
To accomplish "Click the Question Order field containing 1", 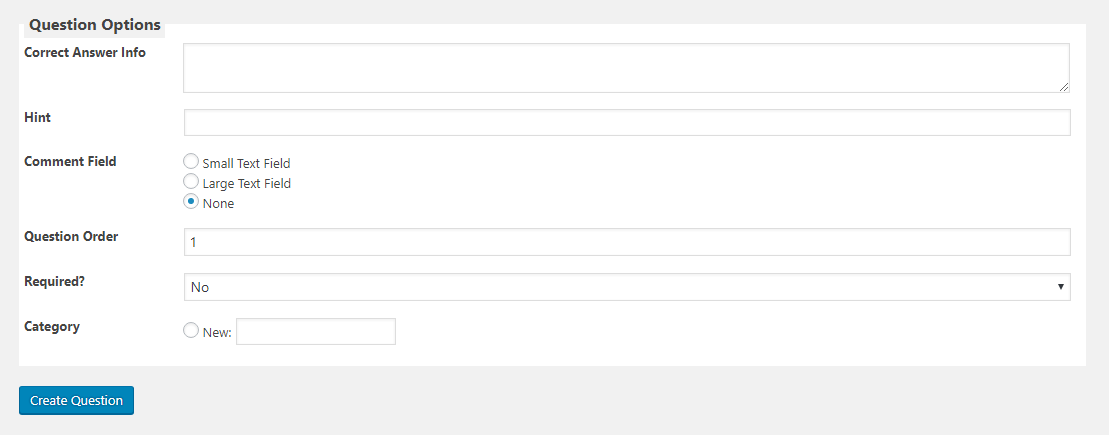I will 627,242.
